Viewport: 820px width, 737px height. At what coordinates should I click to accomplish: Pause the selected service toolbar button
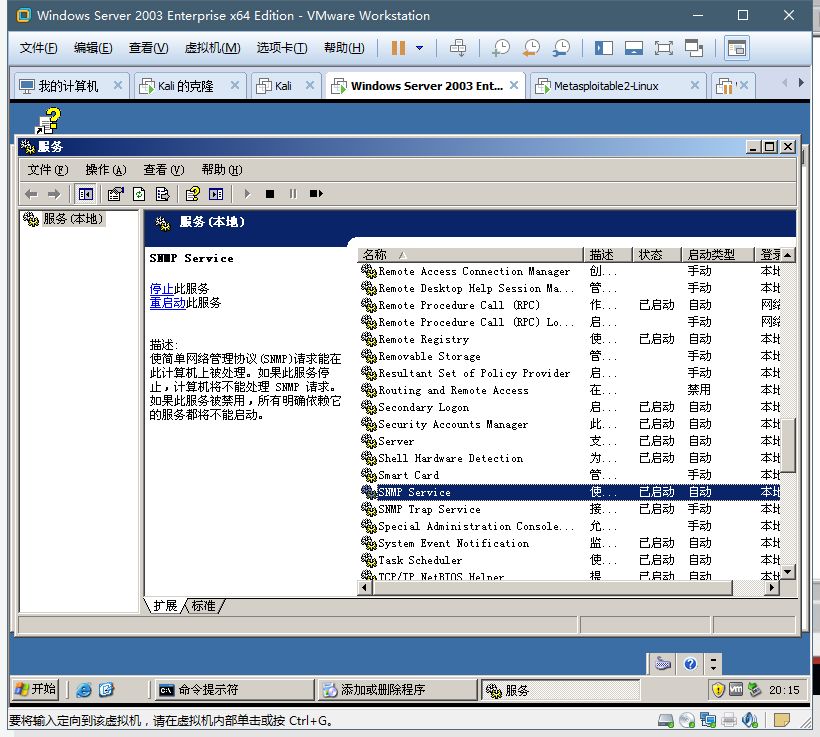click(293, 194)
